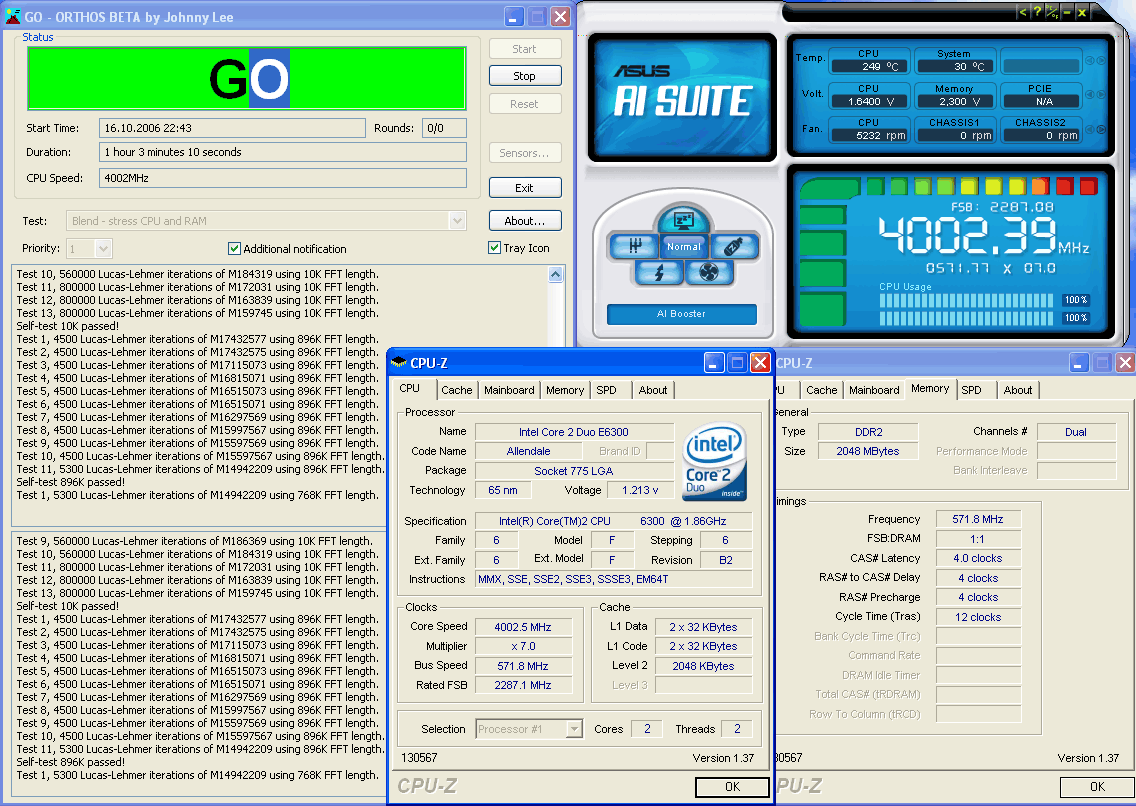1136x806 pixels.
Task: Click the Start Time field
Action: [232, 128]
